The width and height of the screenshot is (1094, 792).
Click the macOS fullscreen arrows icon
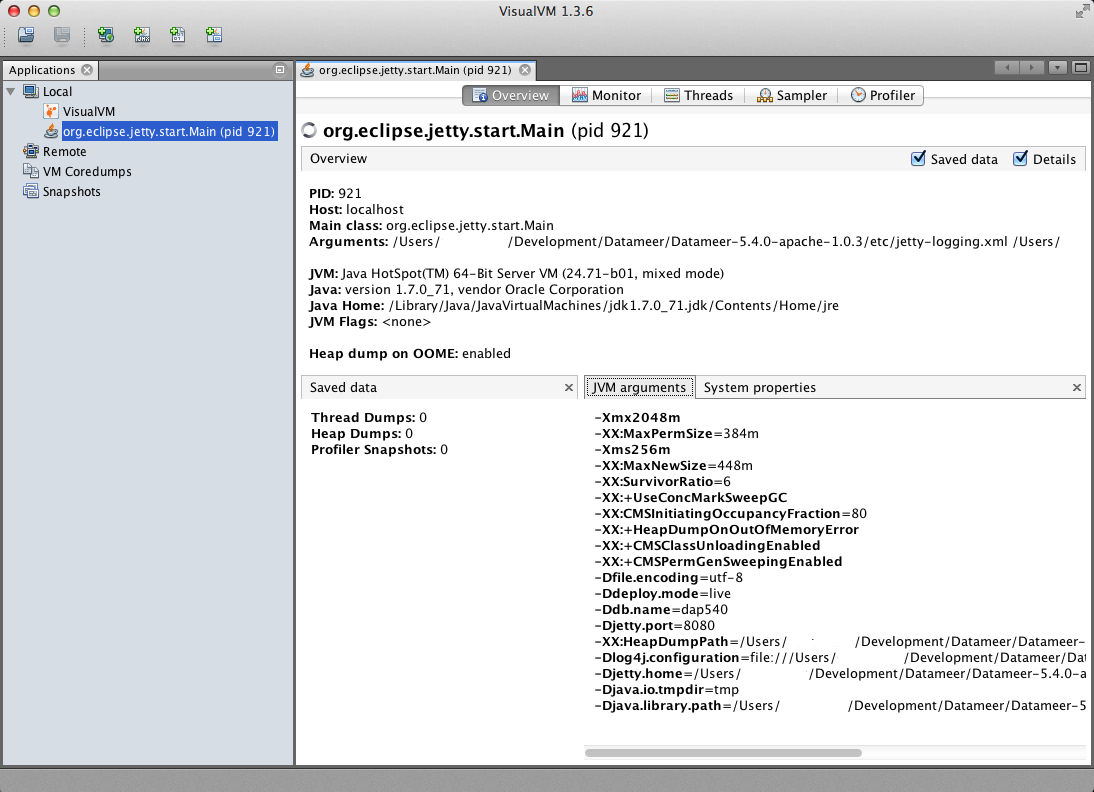coord(1081,11)
